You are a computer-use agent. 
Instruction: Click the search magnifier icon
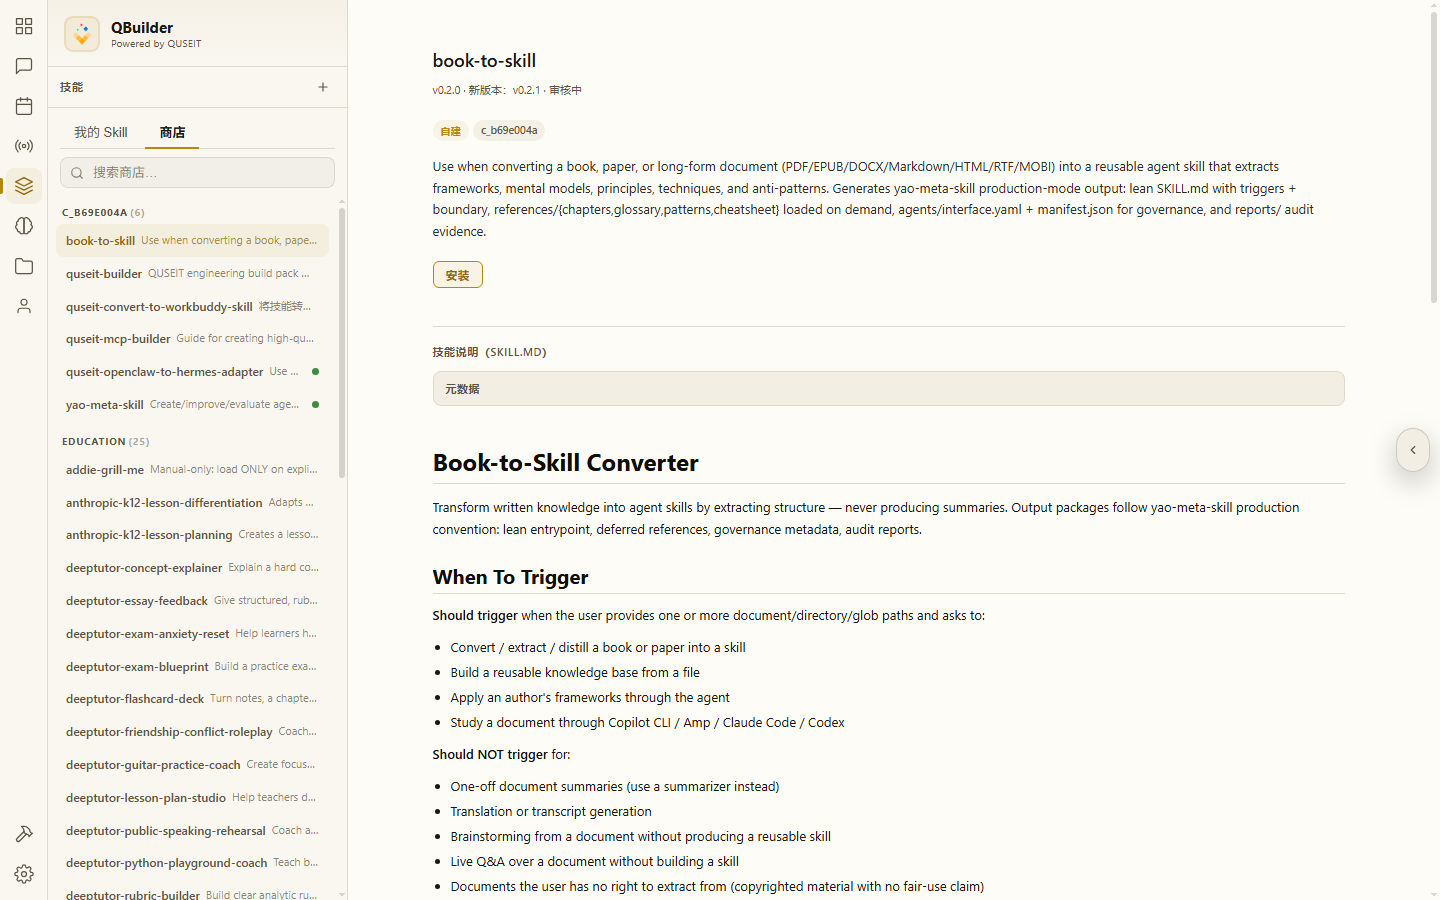point(77,173)
